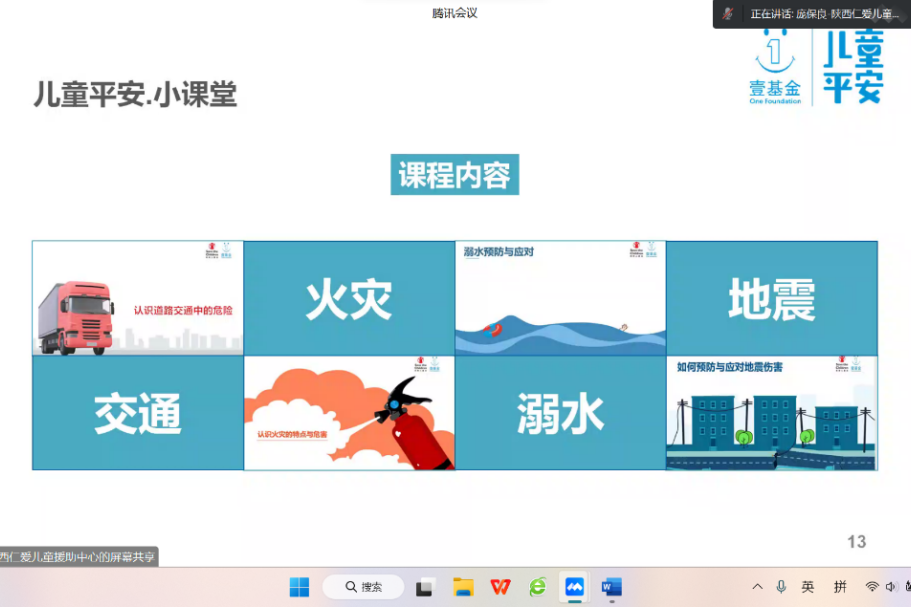Viewport: 911px width, 607px height.
Task: Switch to the Tencent Meeting taskbar icon
Action: click(574, 587)
